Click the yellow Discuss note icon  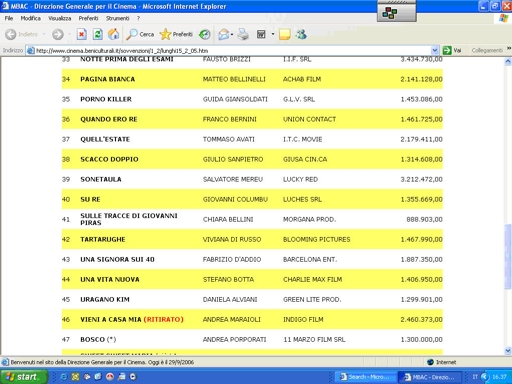(285, 34)
